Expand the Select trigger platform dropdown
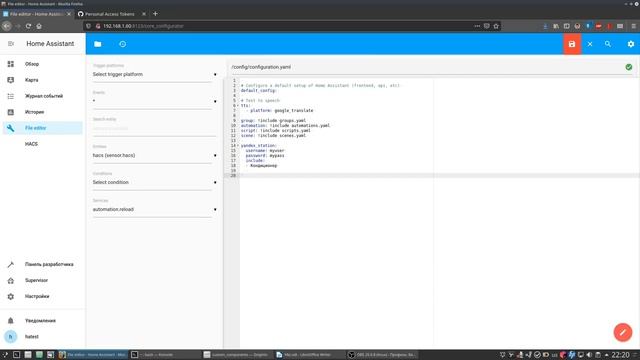 pyautogui.click(x=154, y=75)
